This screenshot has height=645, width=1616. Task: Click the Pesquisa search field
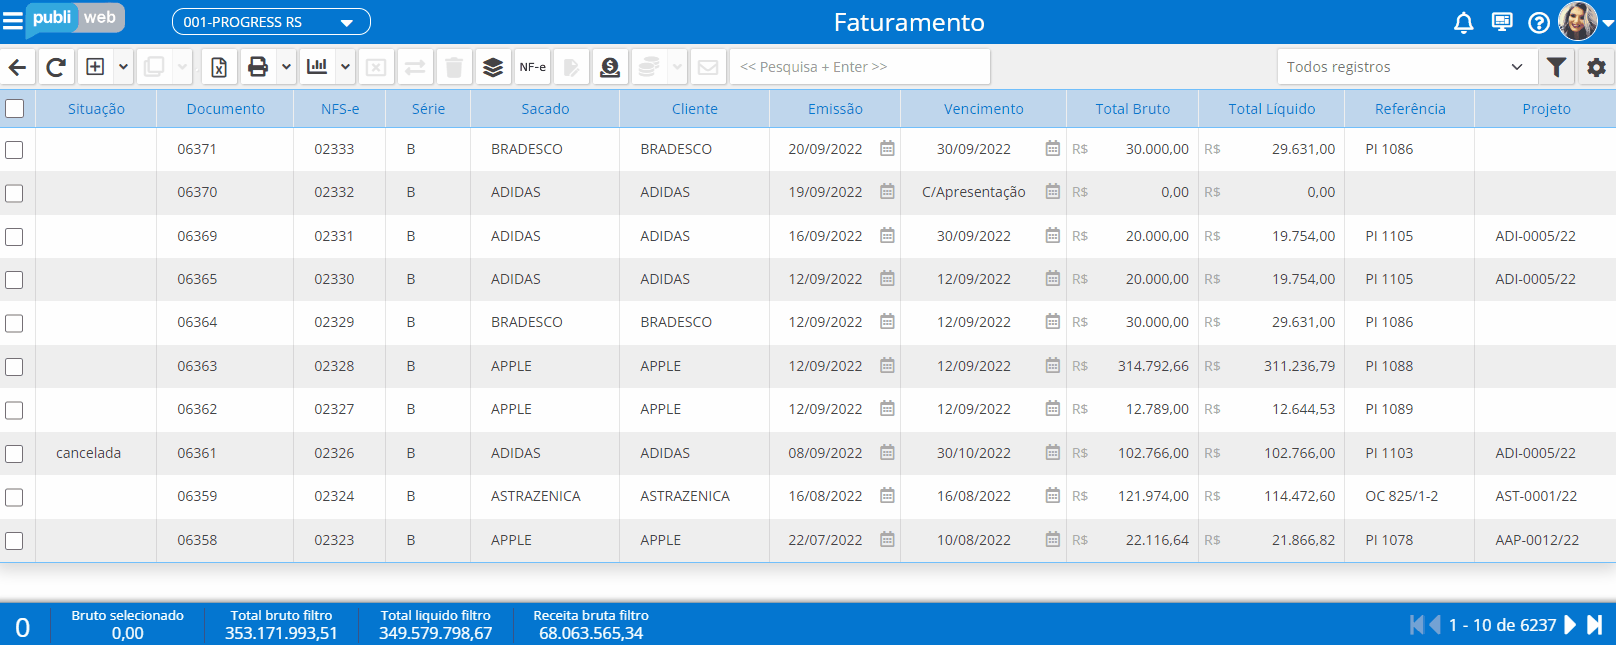[x=860, y=67]
